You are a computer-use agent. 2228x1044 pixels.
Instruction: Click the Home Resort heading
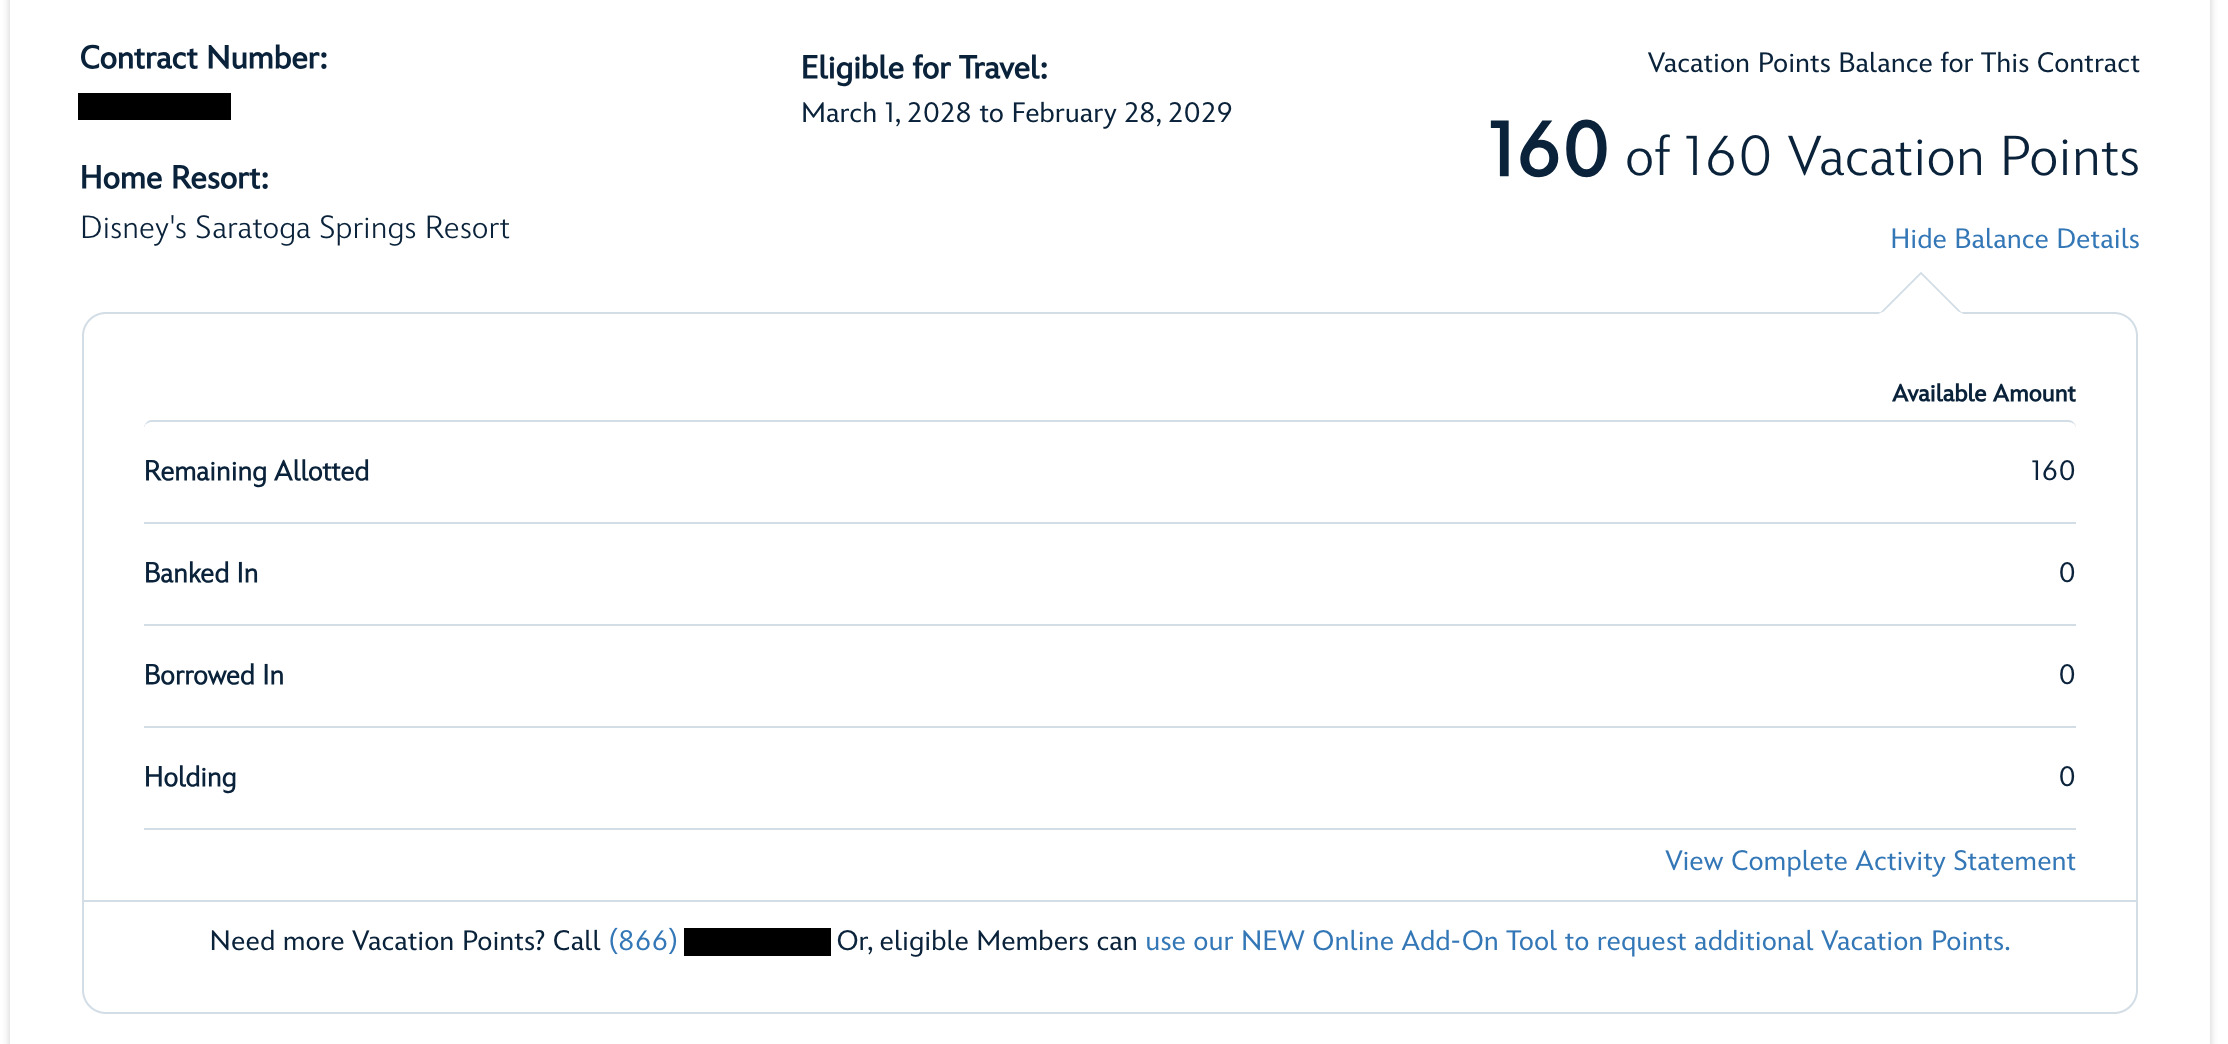click(x=175, y=178)
